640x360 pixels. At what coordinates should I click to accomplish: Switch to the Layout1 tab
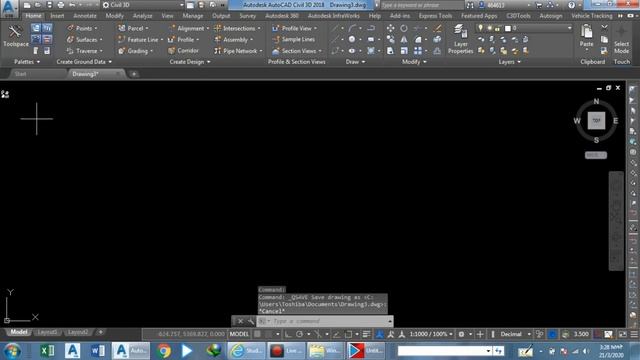coord(47,332)
